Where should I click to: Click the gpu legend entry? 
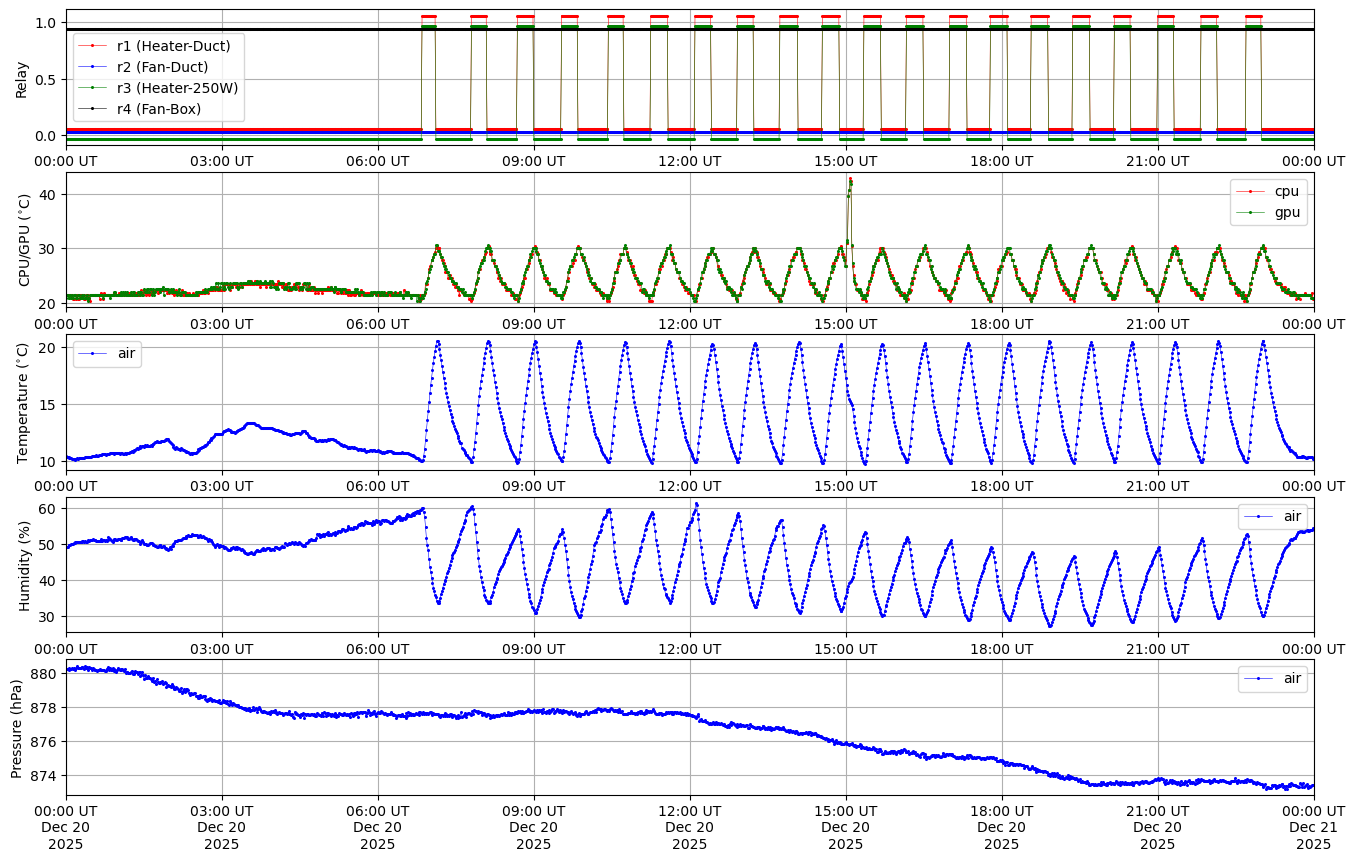coord(1285,212)
